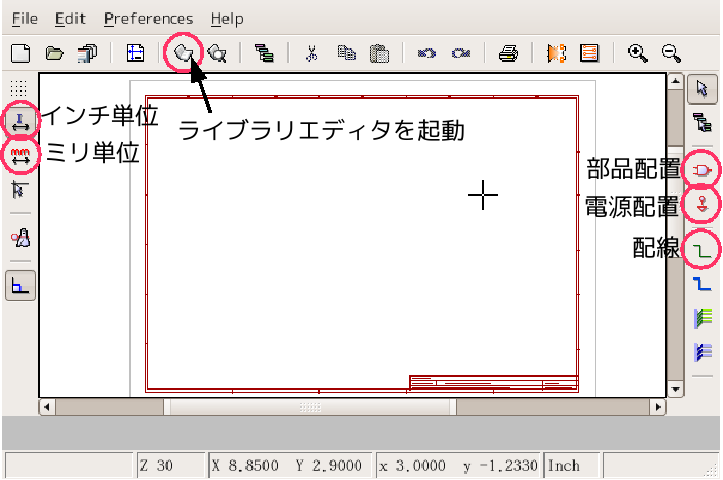The height and width of the screenshot is (480, 723).
Task: Open the library browser icon
Action: [x=216, y=53]
